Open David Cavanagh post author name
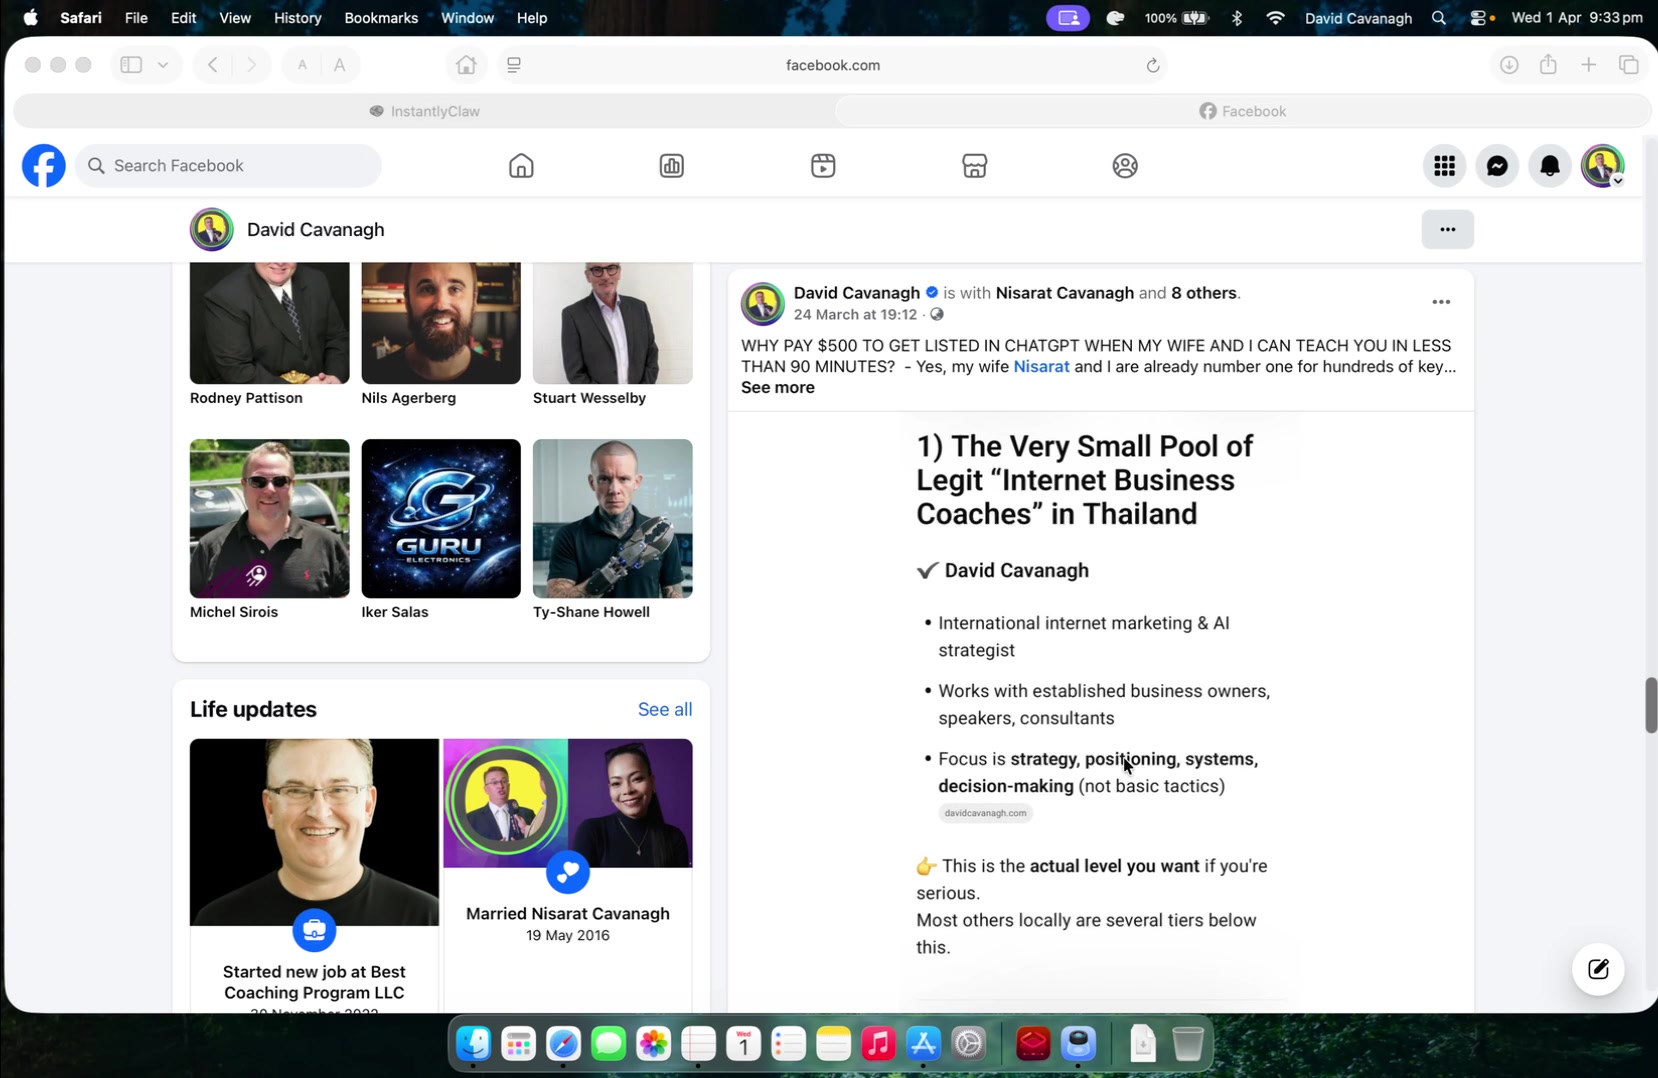The image size is (1658, 1078). pyautogui.click(x=856, y=293)
